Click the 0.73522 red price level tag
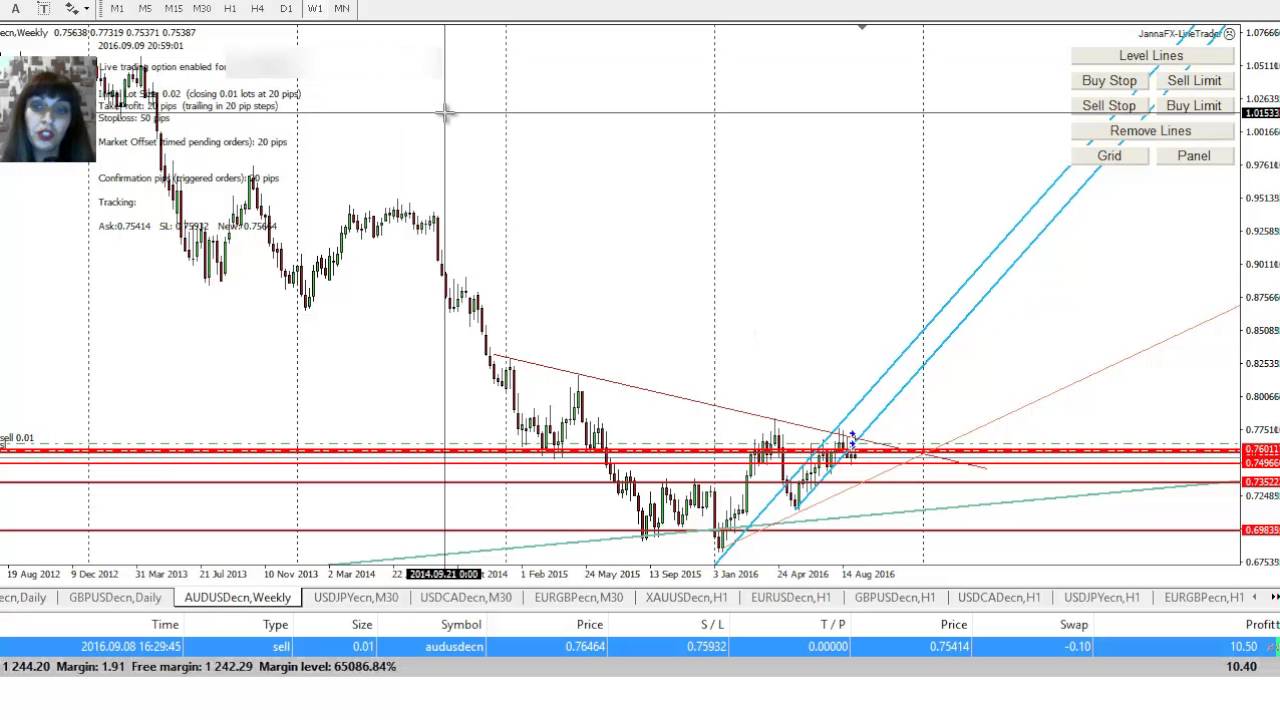Image resolution: width=1280 pixels, height=720 pixels. (x=1261, y=482)
